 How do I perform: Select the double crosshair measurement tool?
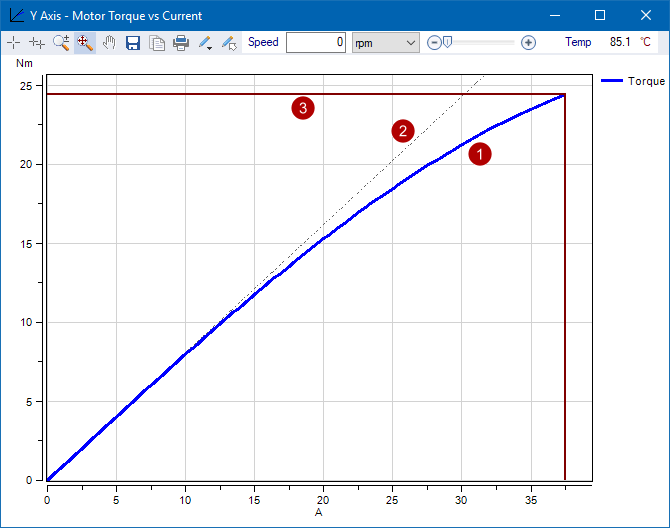(x=37, y=42)
